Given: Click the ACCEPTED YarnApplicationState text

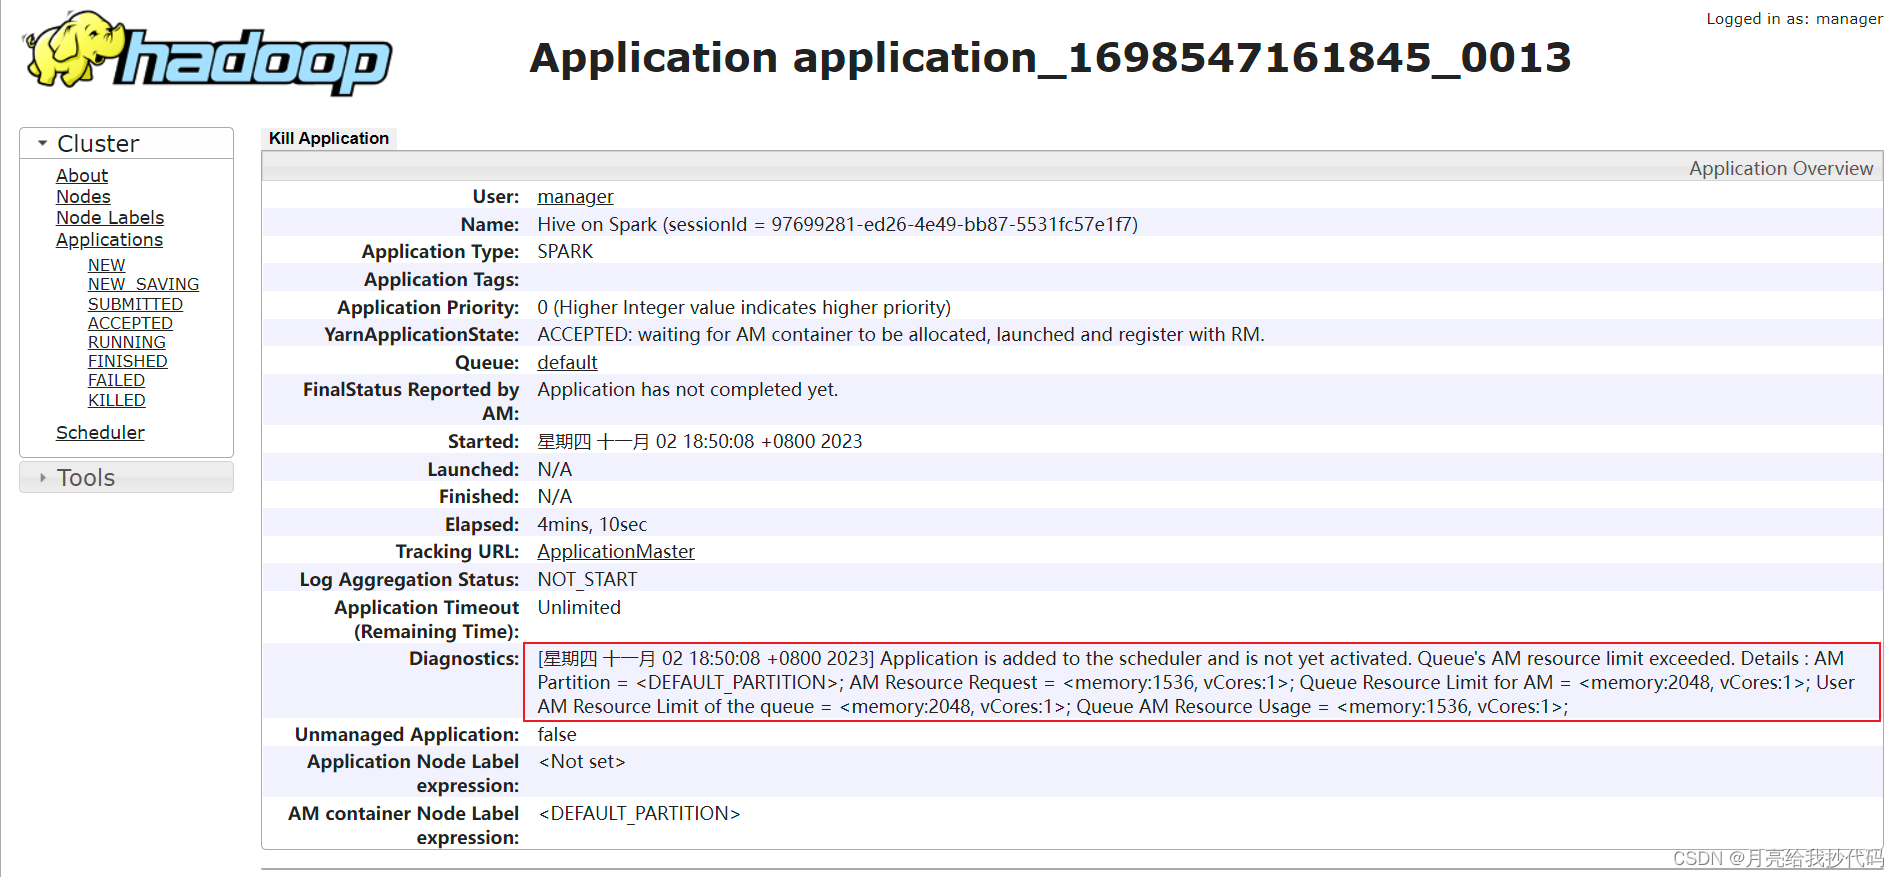Looking at the screenshot, I should (900, 335).
